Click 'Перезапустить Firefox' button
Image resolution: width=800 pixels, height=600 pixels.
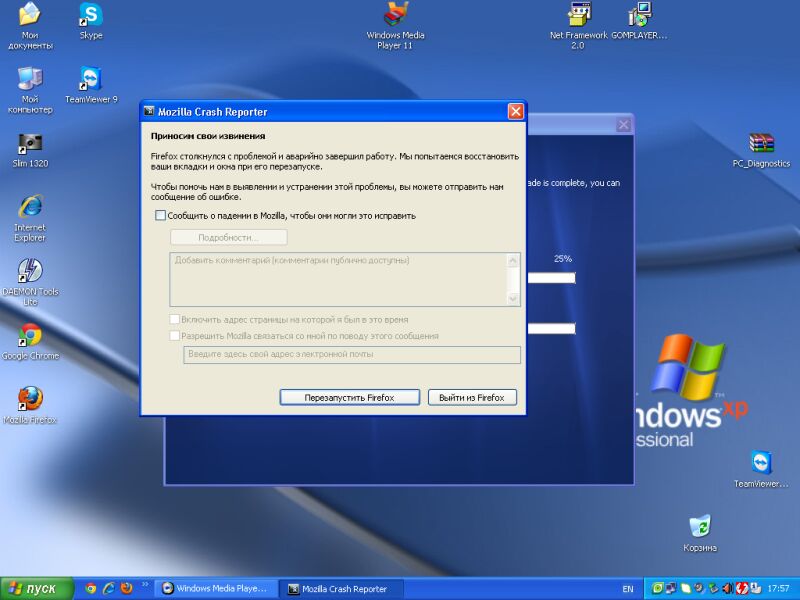[x=349, y=397]
